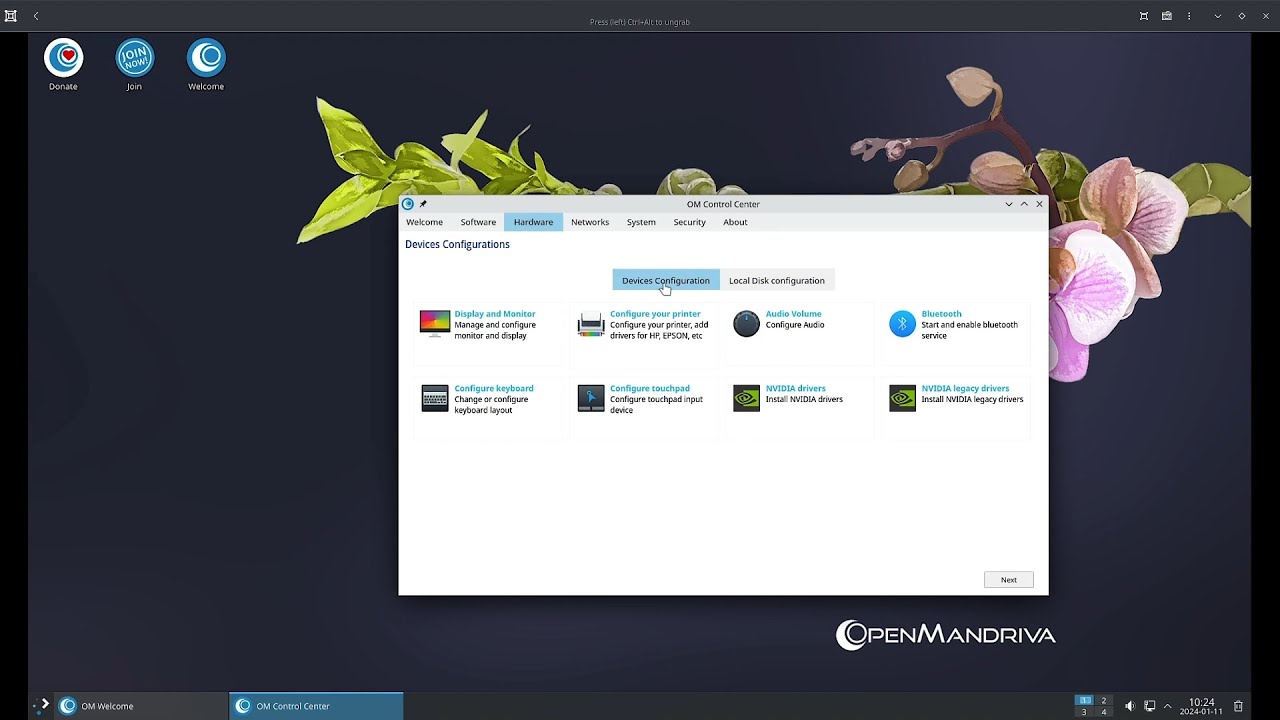1280x720 pixels.
Task: Switch to virtual desktop 2 in pager
Action: (1104, 700)
